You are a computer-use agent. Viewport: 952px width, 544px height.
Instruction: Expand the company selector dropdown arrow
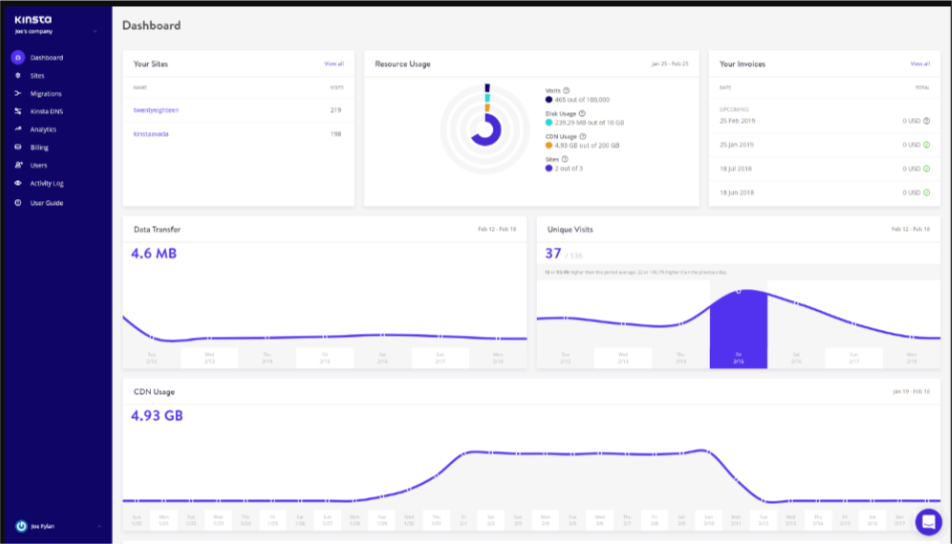95,32
